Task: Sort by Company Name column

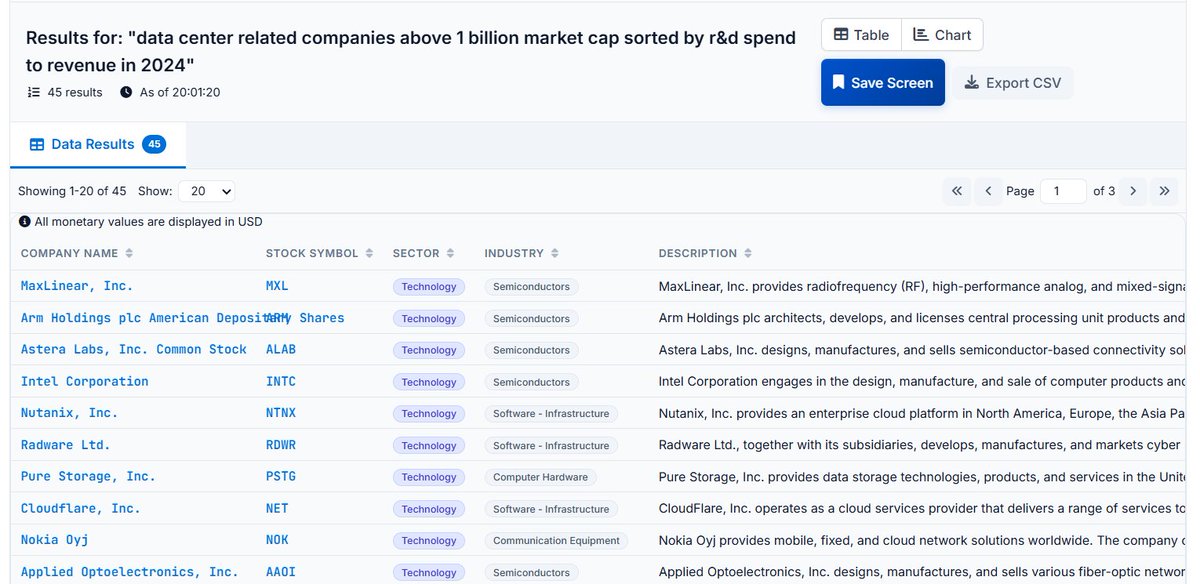Action: point(77,253)
